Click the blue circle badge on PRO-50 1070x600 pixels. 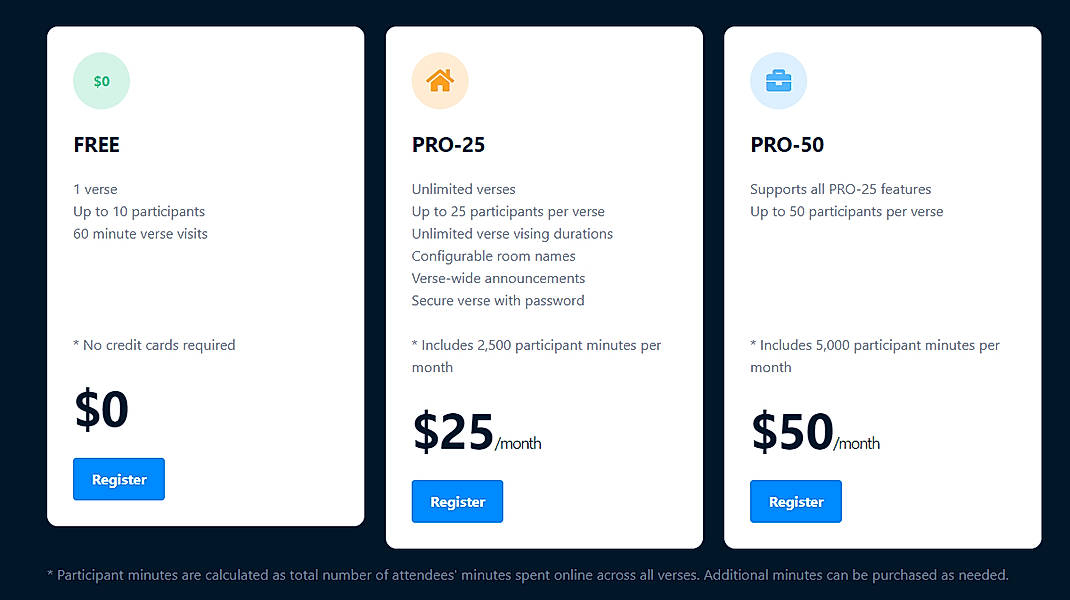click(778, 81)
